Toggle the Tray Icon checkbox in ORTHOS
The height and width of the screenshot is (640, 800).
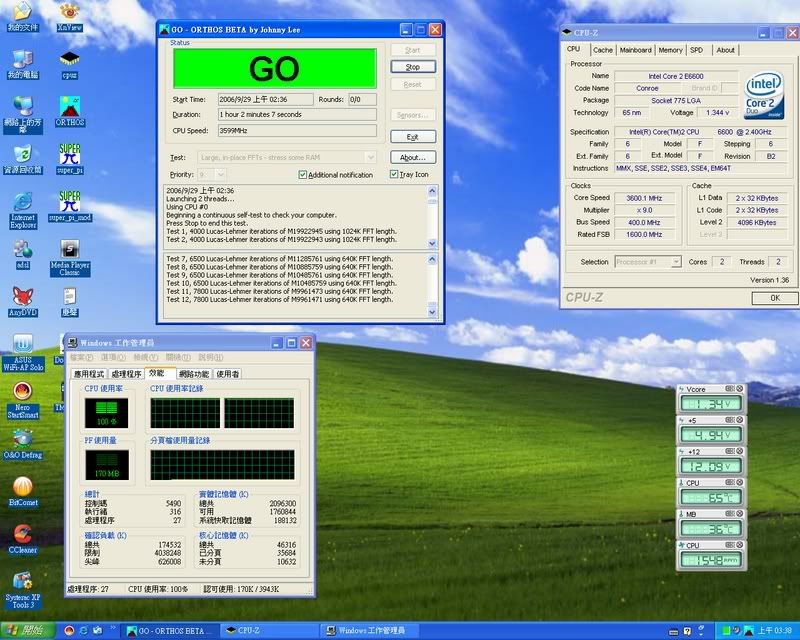click(394, 175)
